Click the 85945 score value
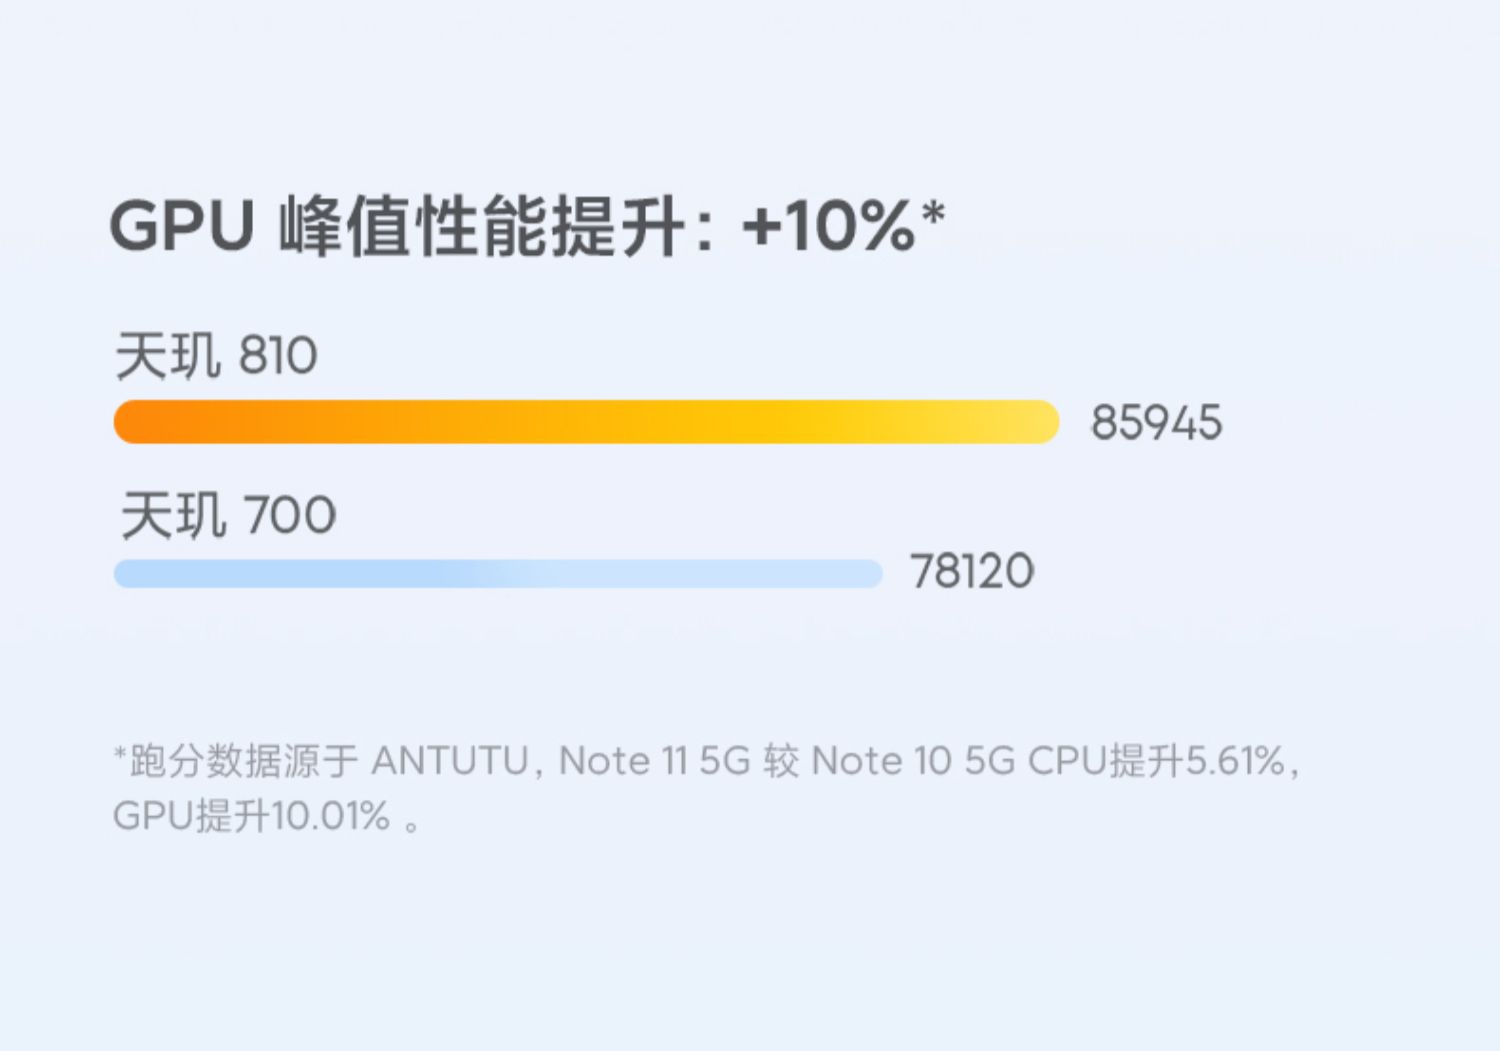Image resolution: width=1500 pixels, height=1051 pixels. pyautogui.click(x=1156, y=423)
